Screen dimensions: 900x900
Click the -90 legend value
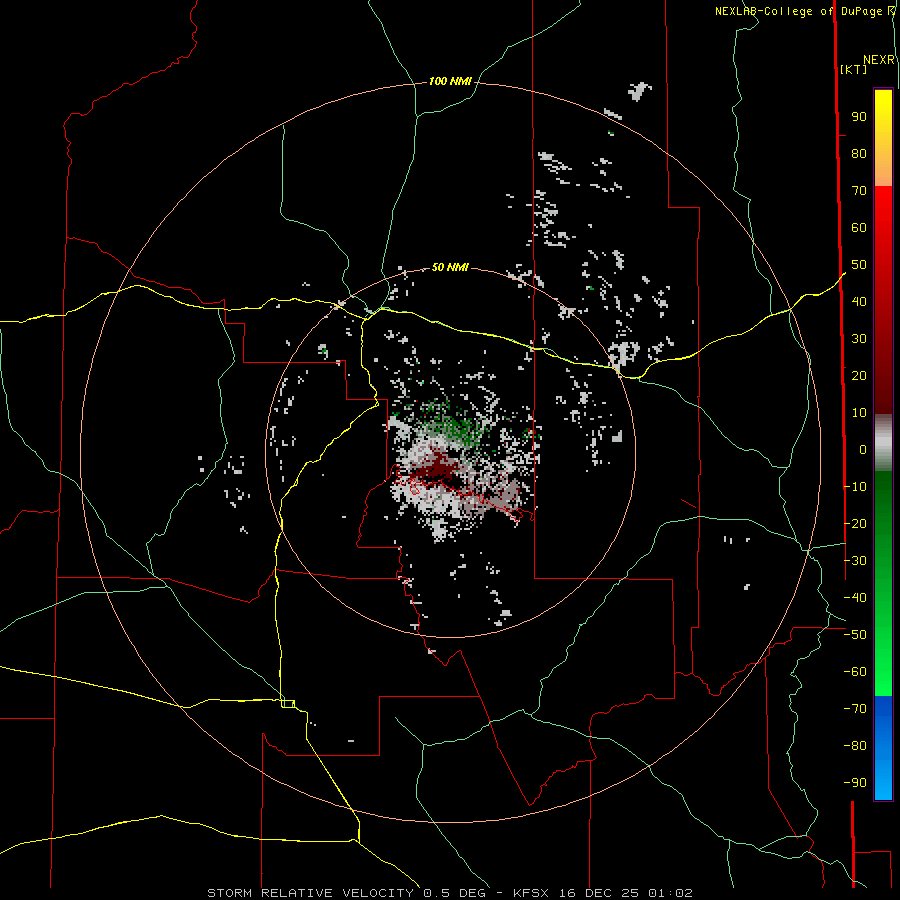coord(855,783)
